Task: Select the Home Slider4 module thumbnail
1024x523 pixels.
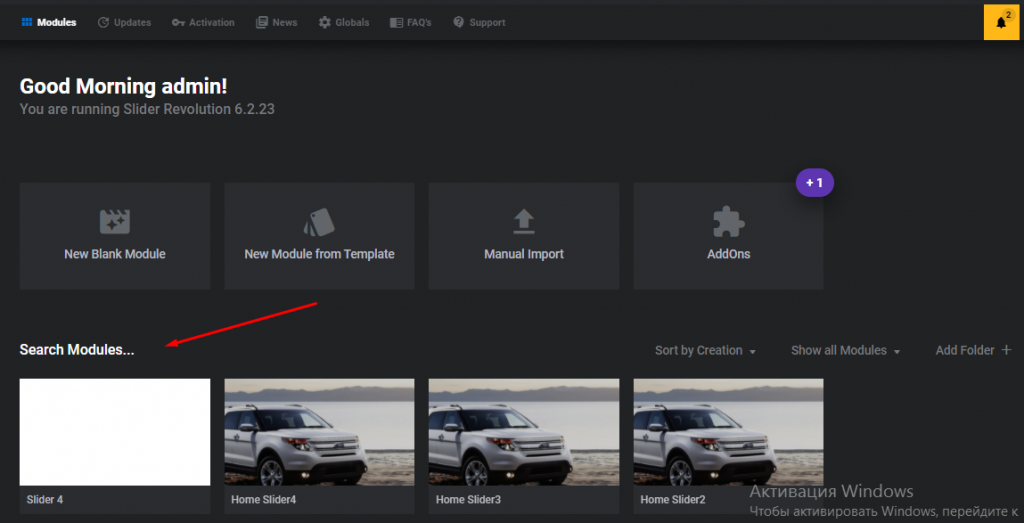Action: pyautogui.click(x=319, y=432)
